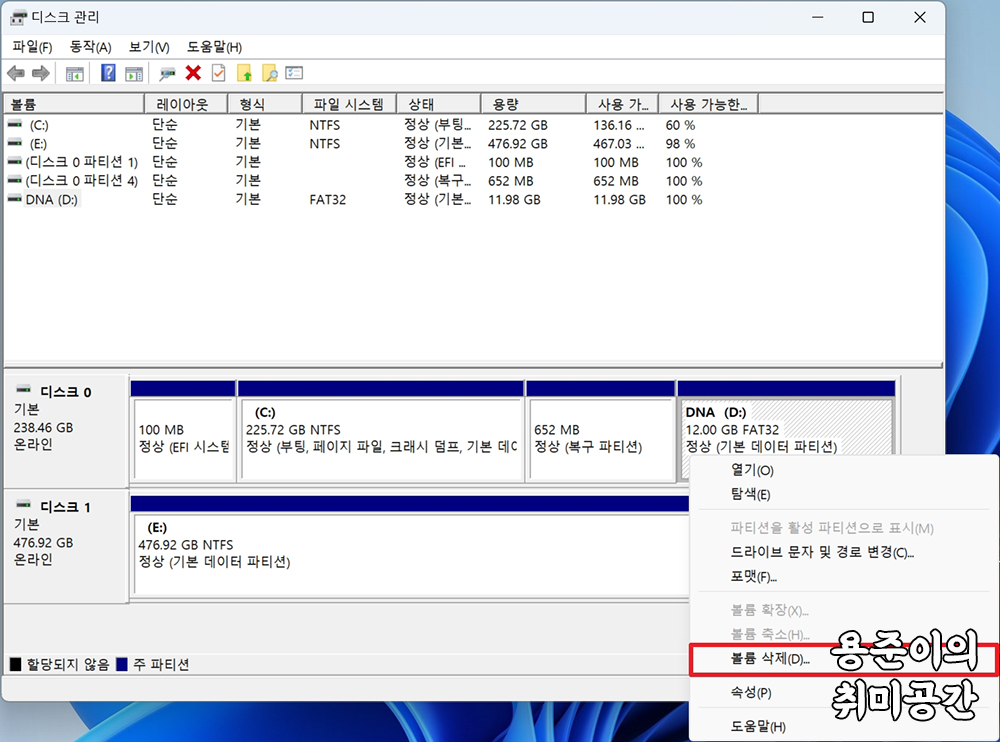This screenshot has width=1000, height=742.
Task: Sort by the 레이아웃 column header
Action: pos(186,103)
